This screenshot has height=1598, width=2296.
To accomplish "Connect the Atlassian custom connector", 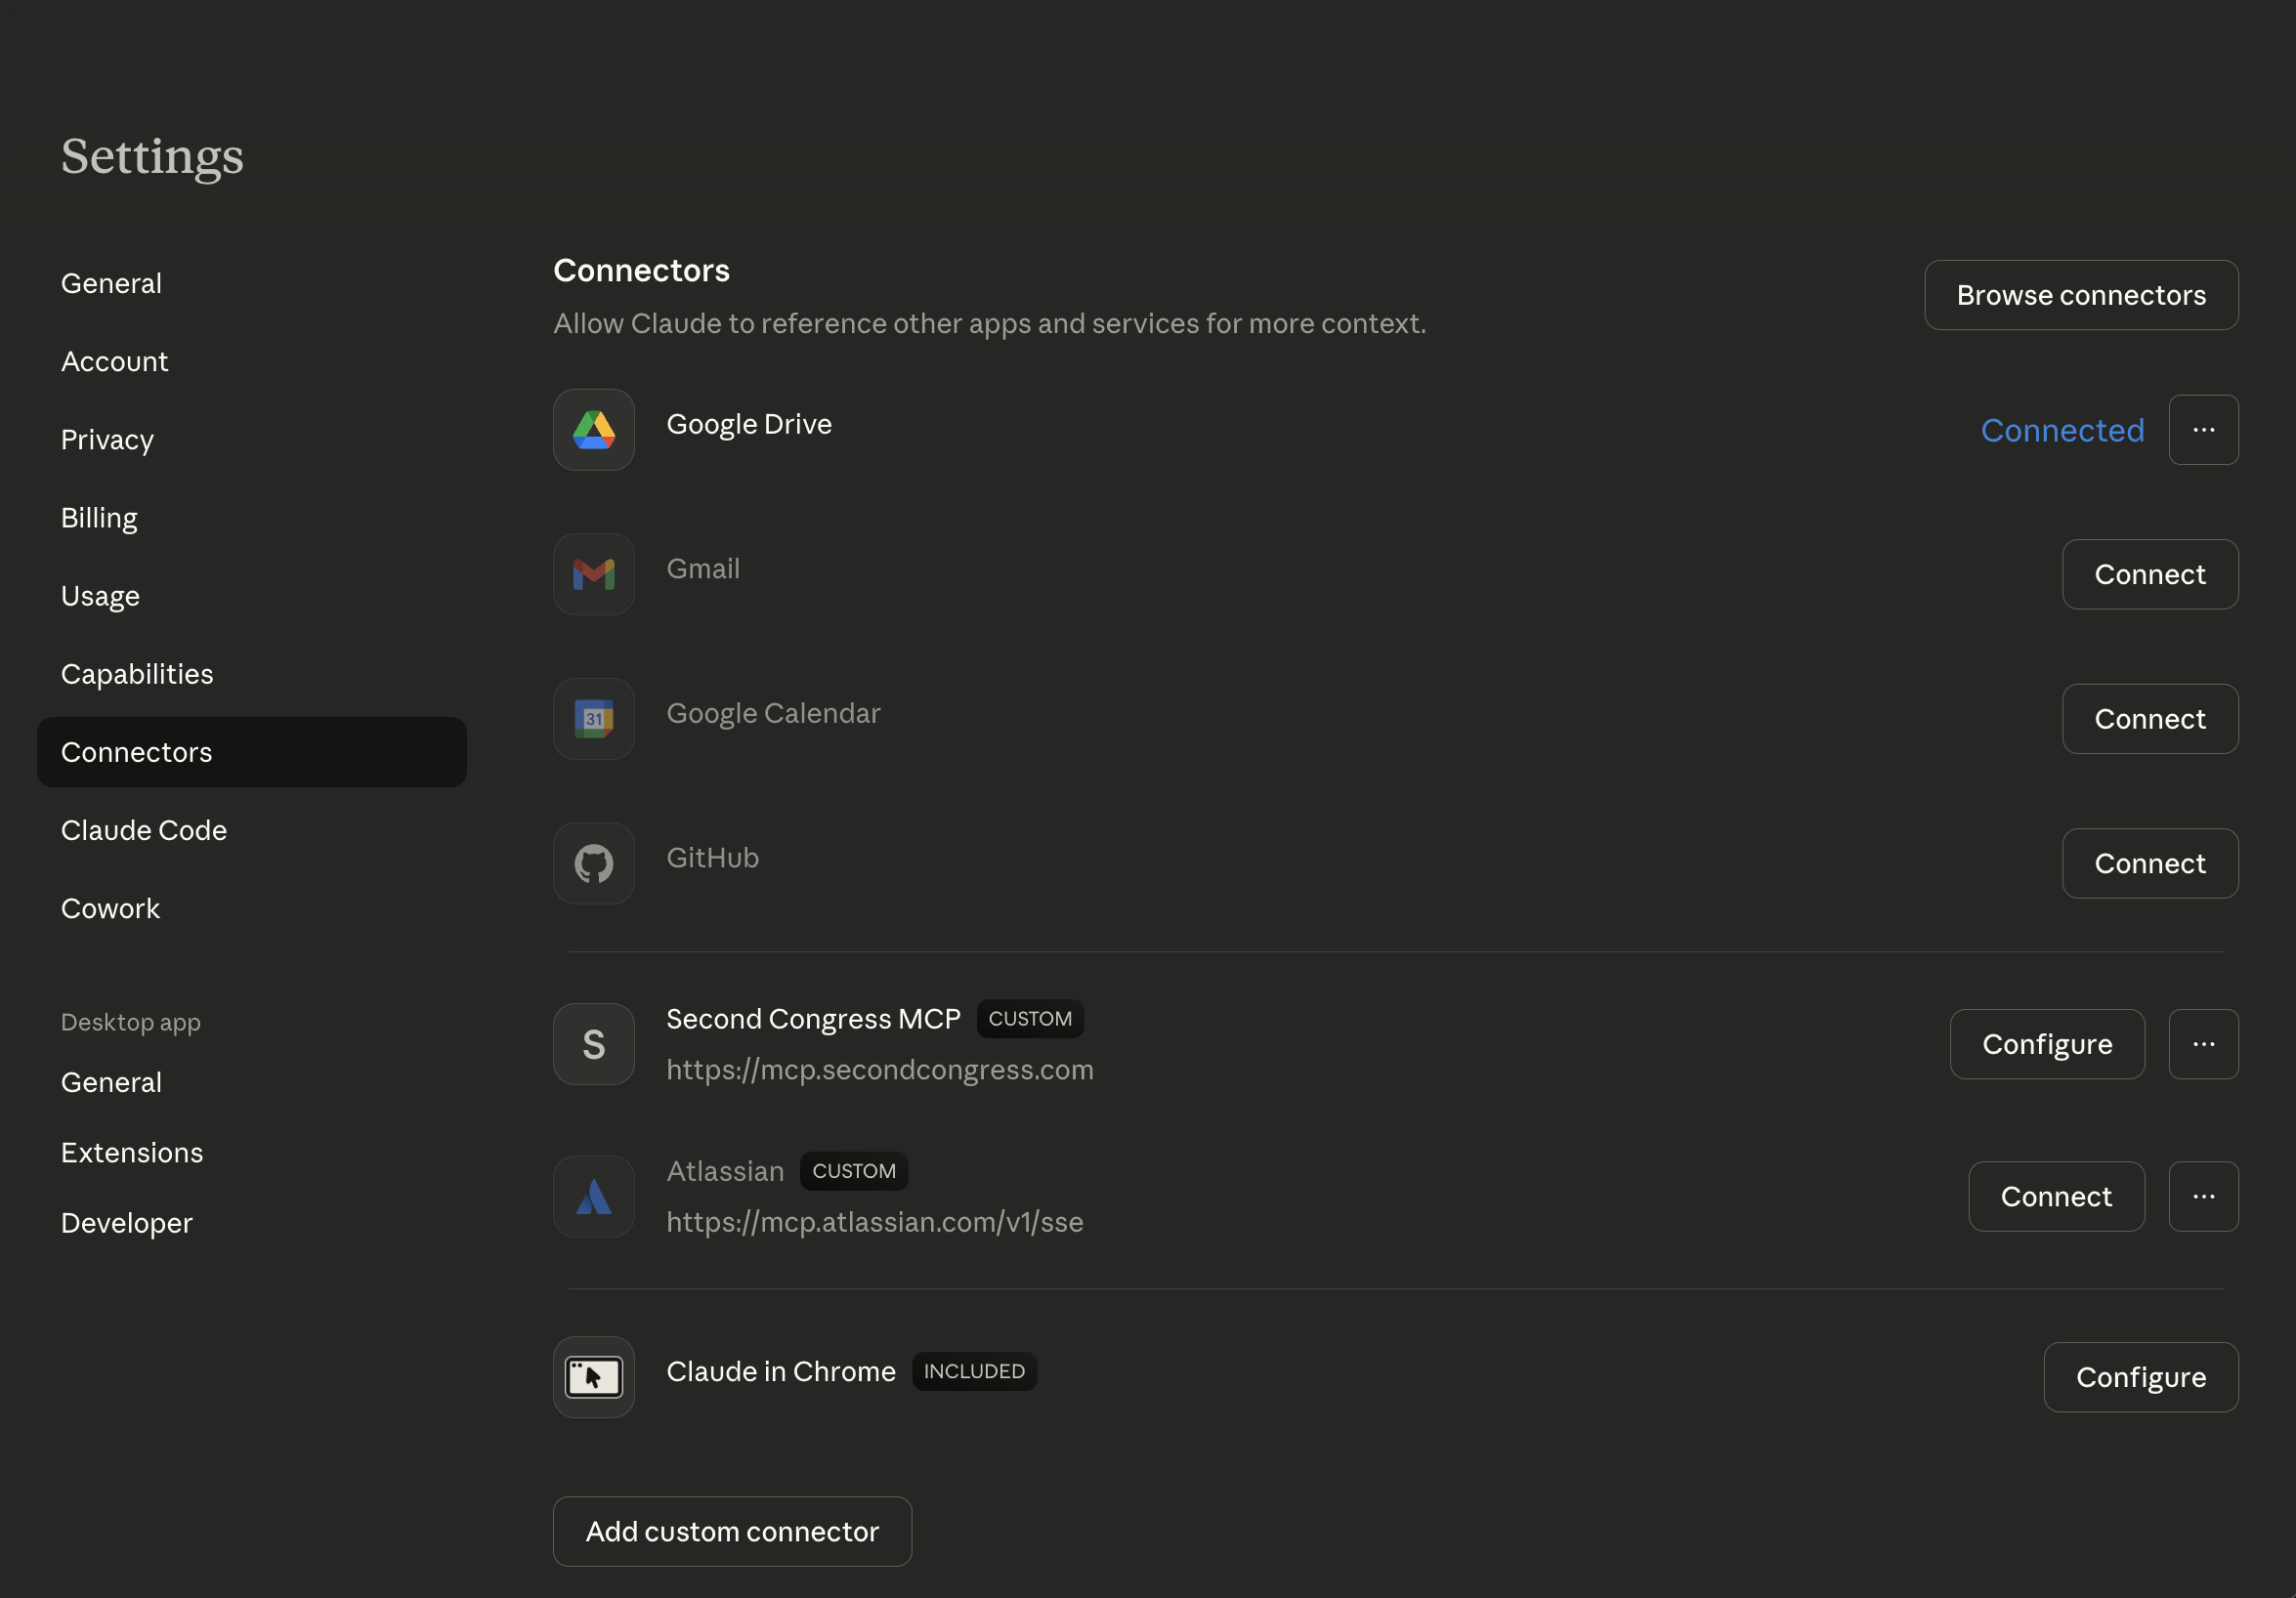I will point(2056,1196).
